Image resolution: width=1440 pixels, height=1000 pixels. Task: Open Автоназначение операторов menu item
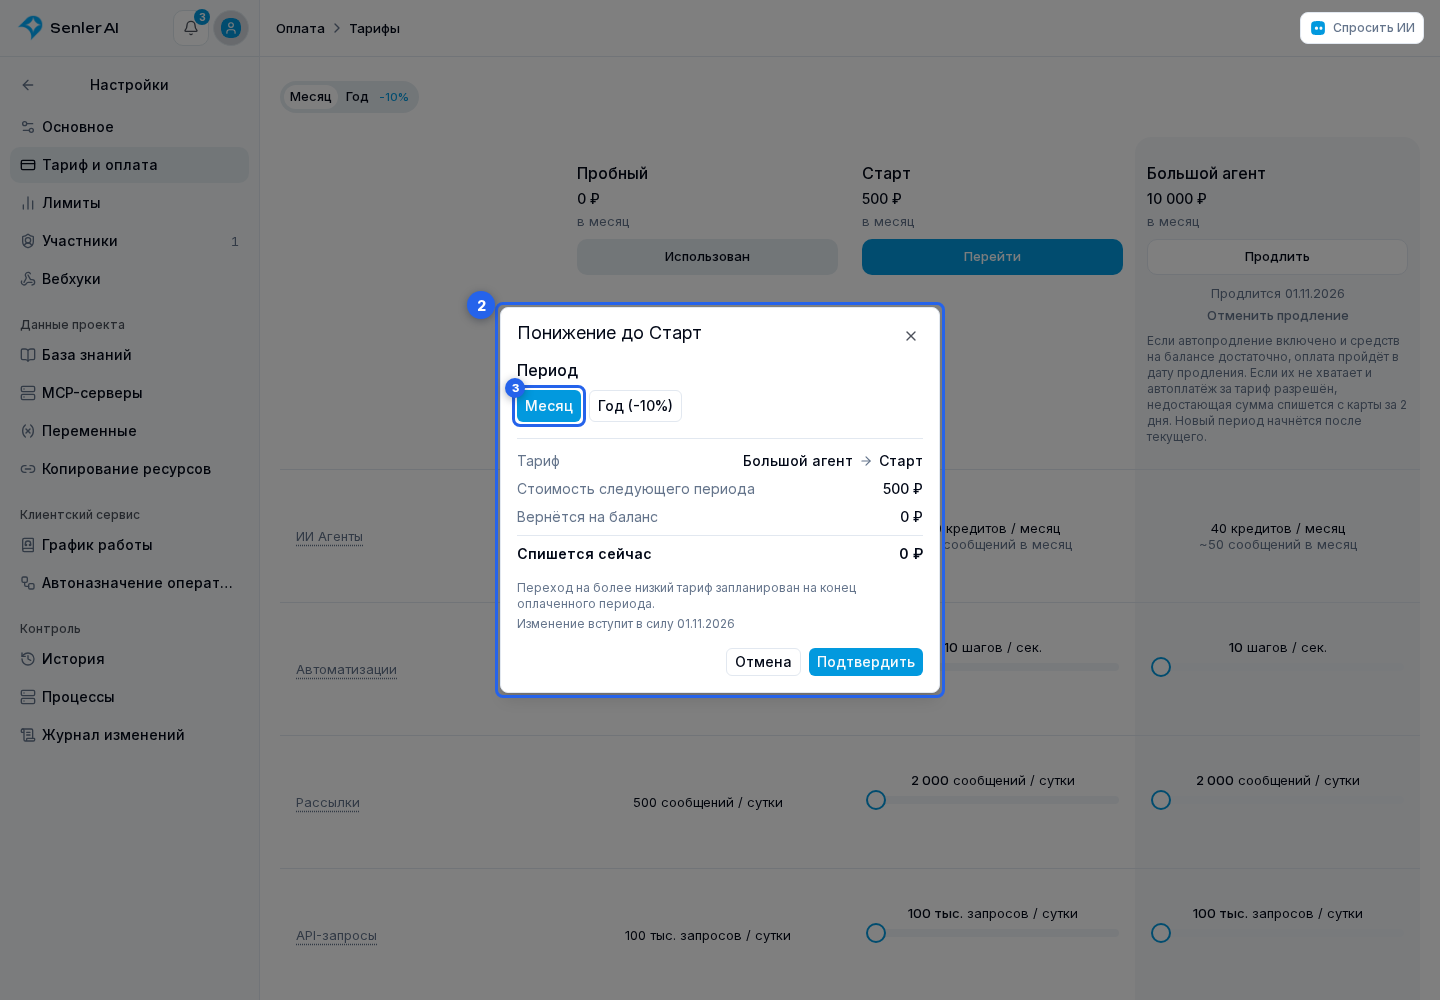pos(129,583)
